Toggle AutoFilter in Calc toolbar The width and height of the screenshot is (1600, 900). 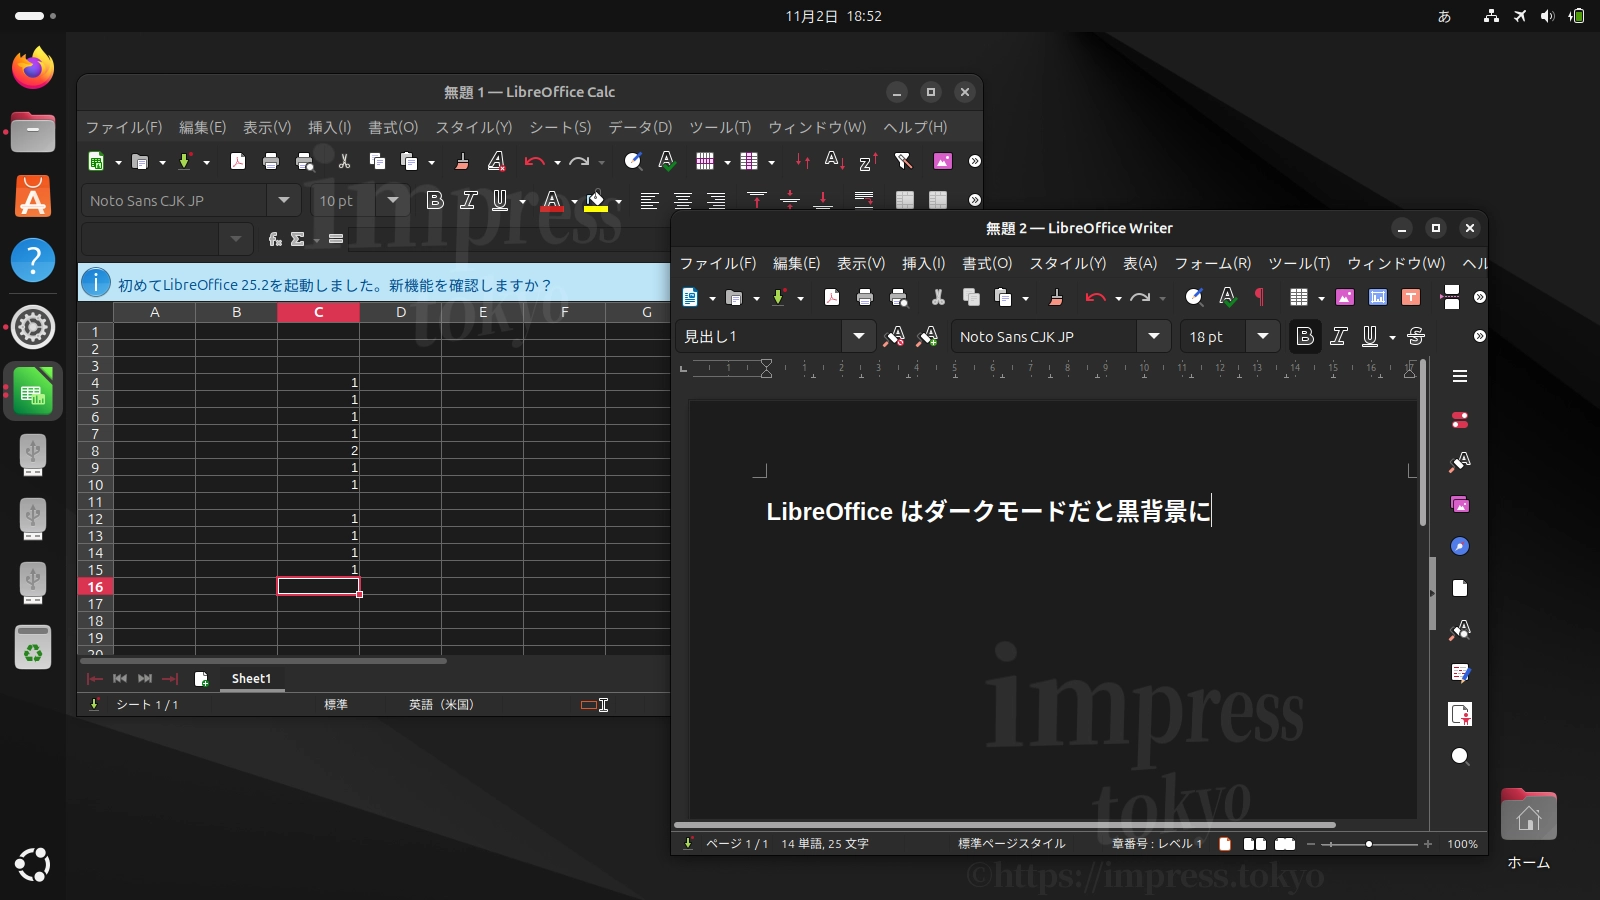point(903,161)
